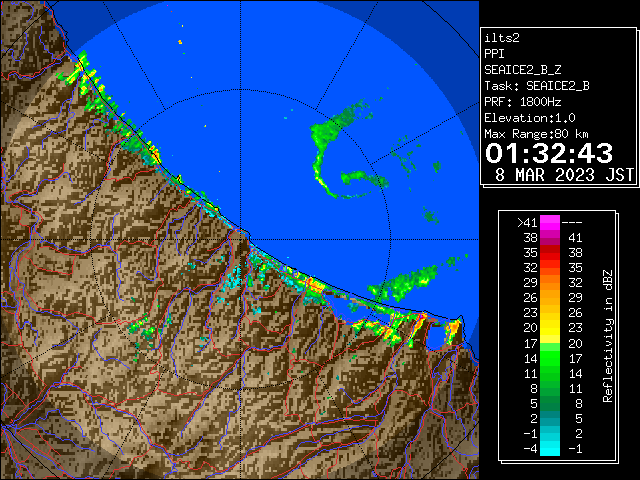Click the '>41' legend label
This screenshot has width=640, height=480.
tap(527, 223)
